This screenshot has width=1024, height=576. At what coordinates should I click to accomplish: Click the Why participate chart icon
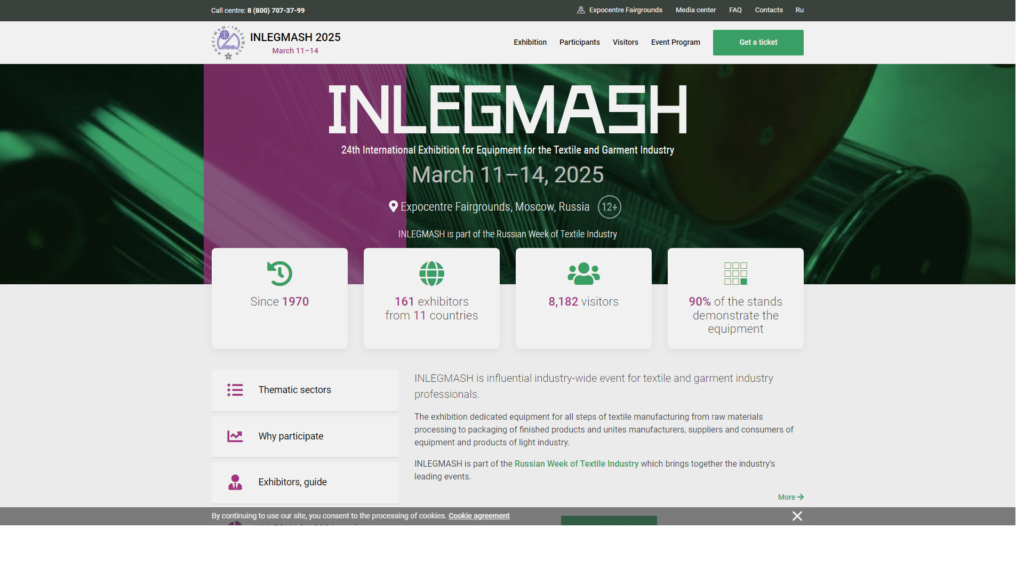click(235, 436)
